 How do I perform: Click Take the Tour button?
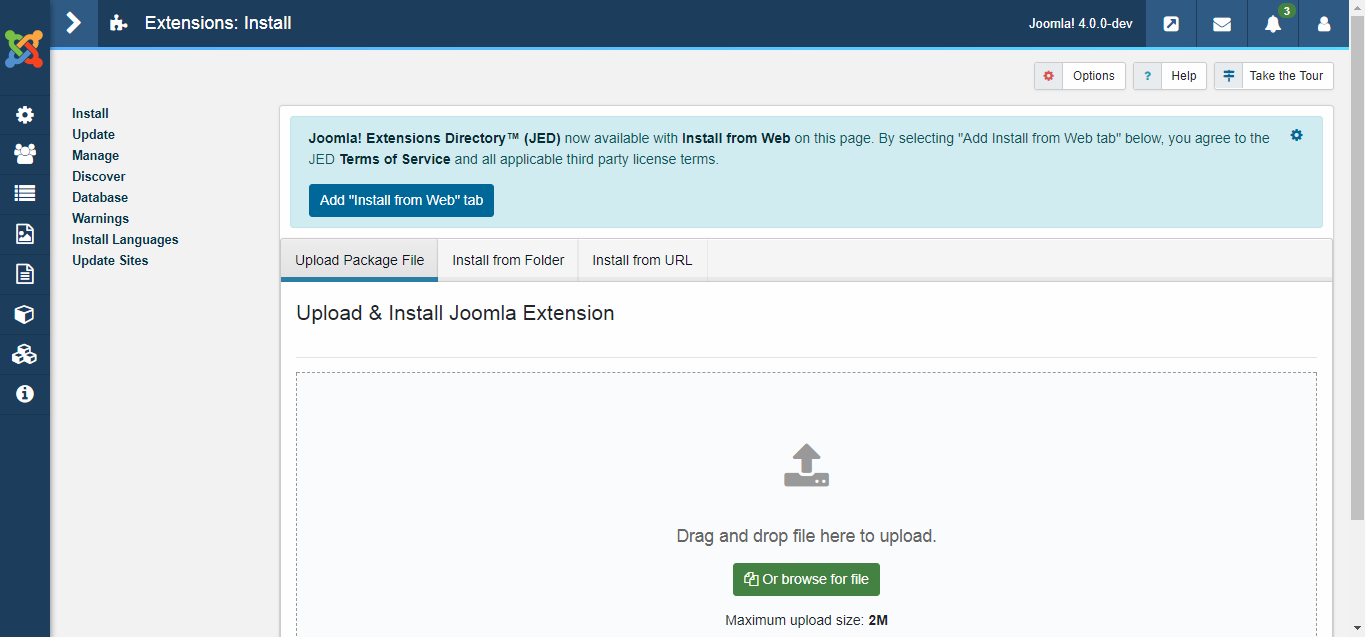[1274, 76]
